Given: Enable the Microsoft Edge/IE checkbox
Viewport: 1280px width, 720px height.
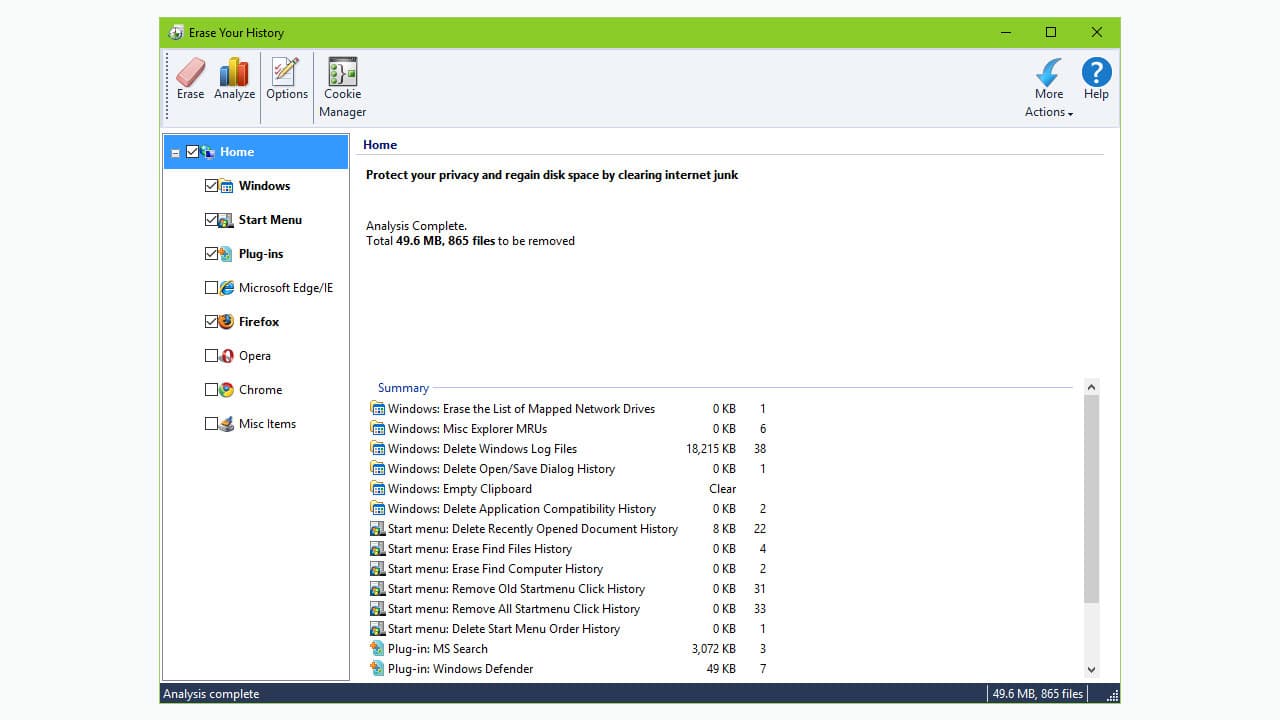Looking at the screenshot, I should coord(211,287).
